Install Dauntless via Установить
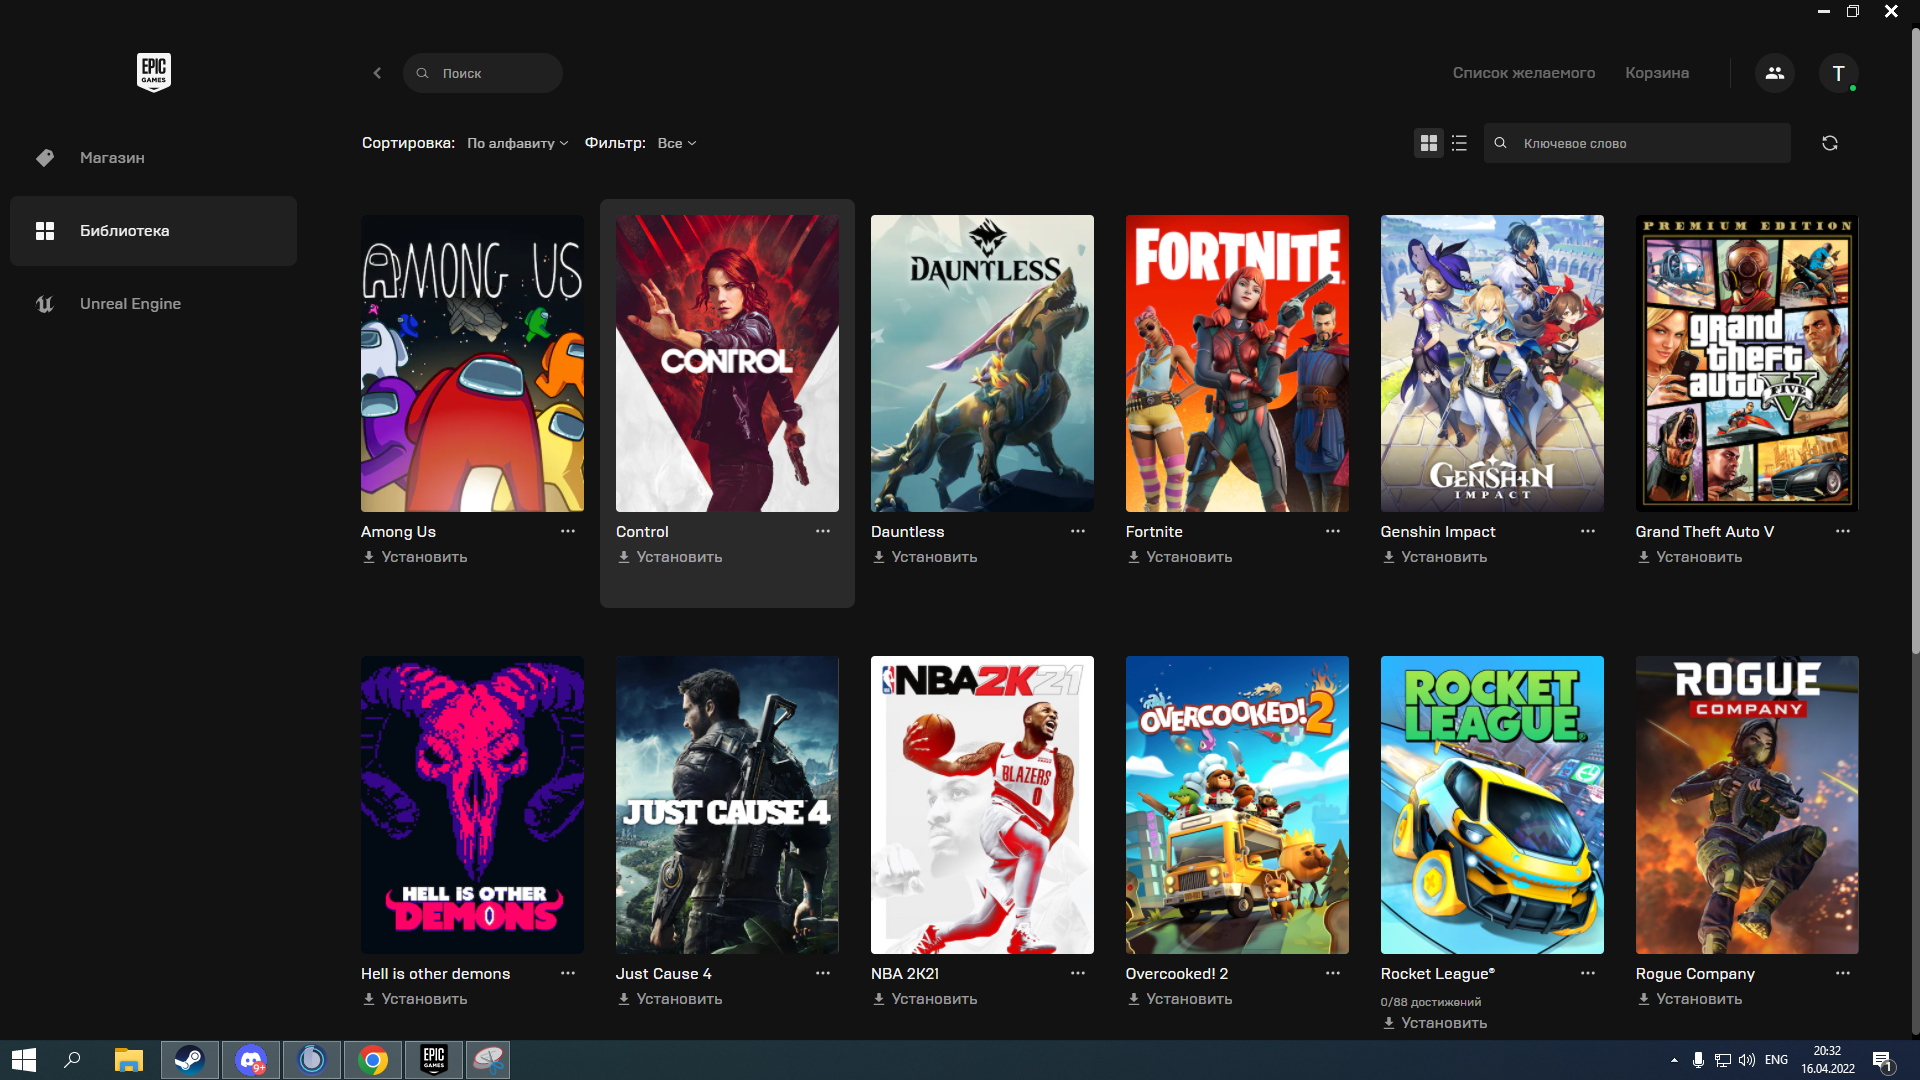Image resolution: width=1920 pixels, height=1080 pixels. click(925, 557)
